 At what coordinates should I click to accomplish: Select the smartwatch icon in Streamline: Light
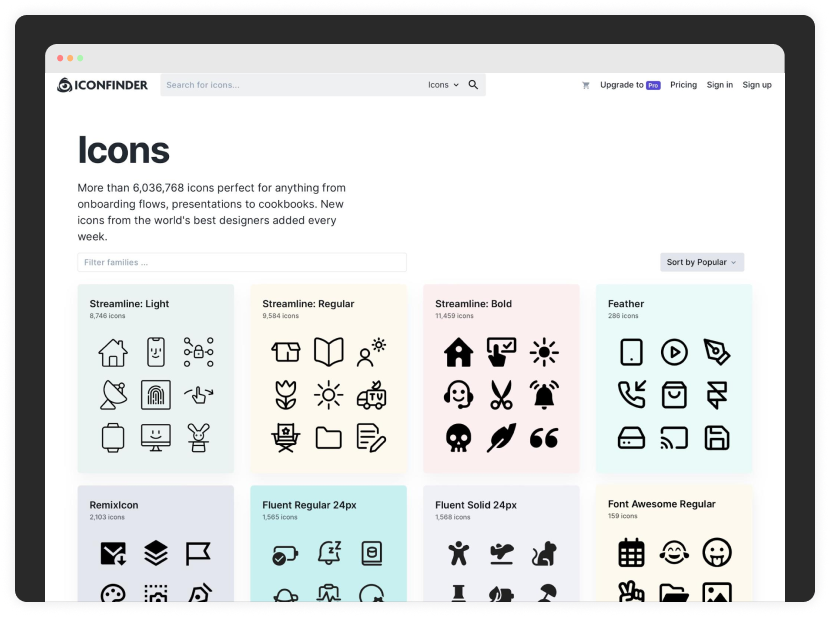click(x=113, y=438)
